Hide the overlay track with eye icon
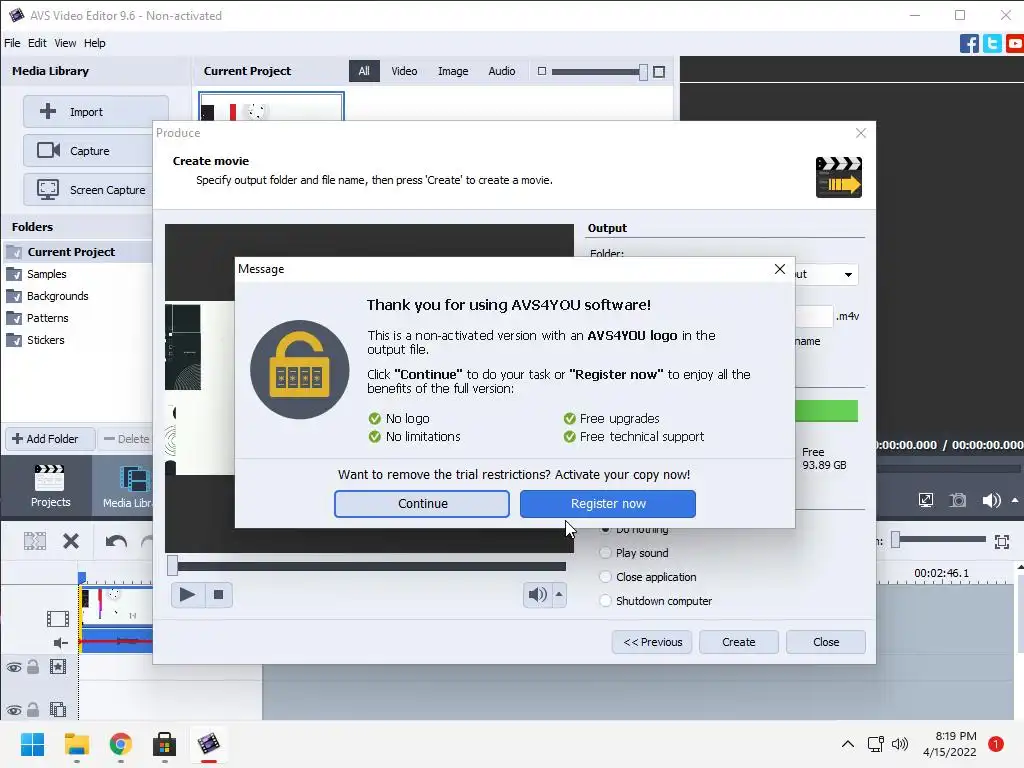This screenshot has width=1024, height=768. tap(14, 710)
